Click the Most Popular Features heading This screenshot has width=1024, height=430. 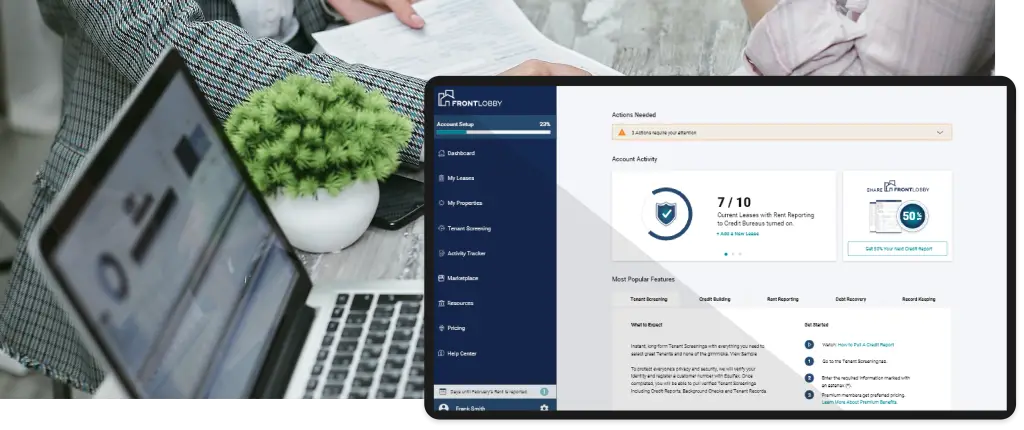click(643, 279)
